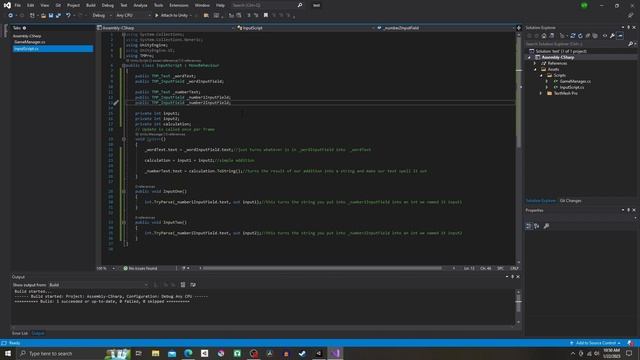Open the Assembly-CSharp project navigation dropdown
The height and width of the screenshot is (360, 640).
click(166, 28)
